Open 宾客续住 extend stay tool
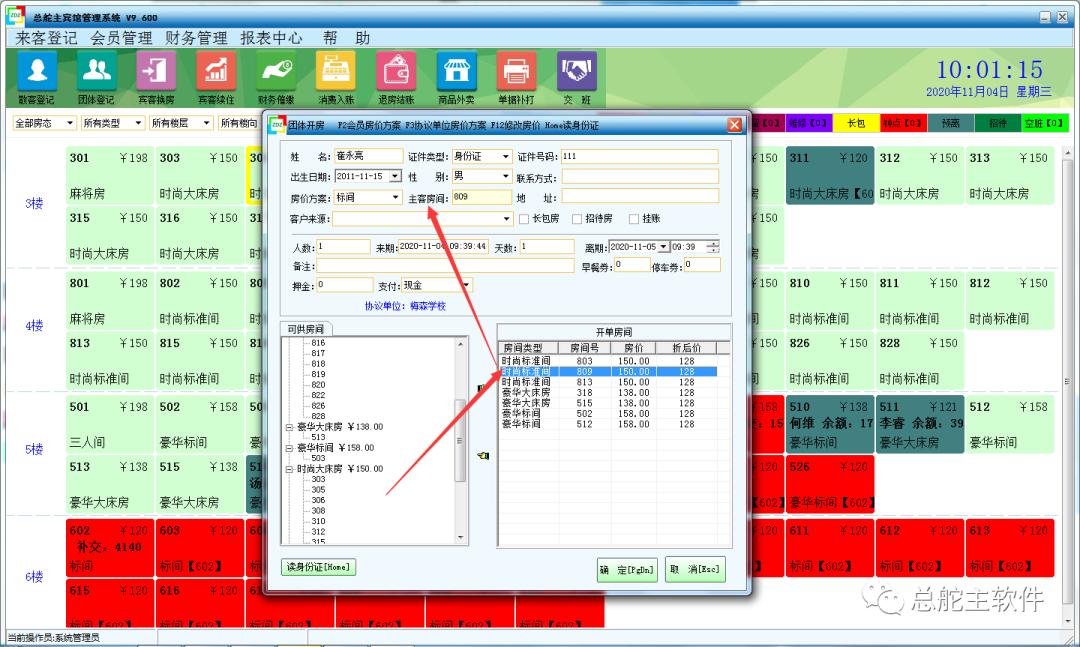Viewport: 1080px width, 647px height. 216,71
